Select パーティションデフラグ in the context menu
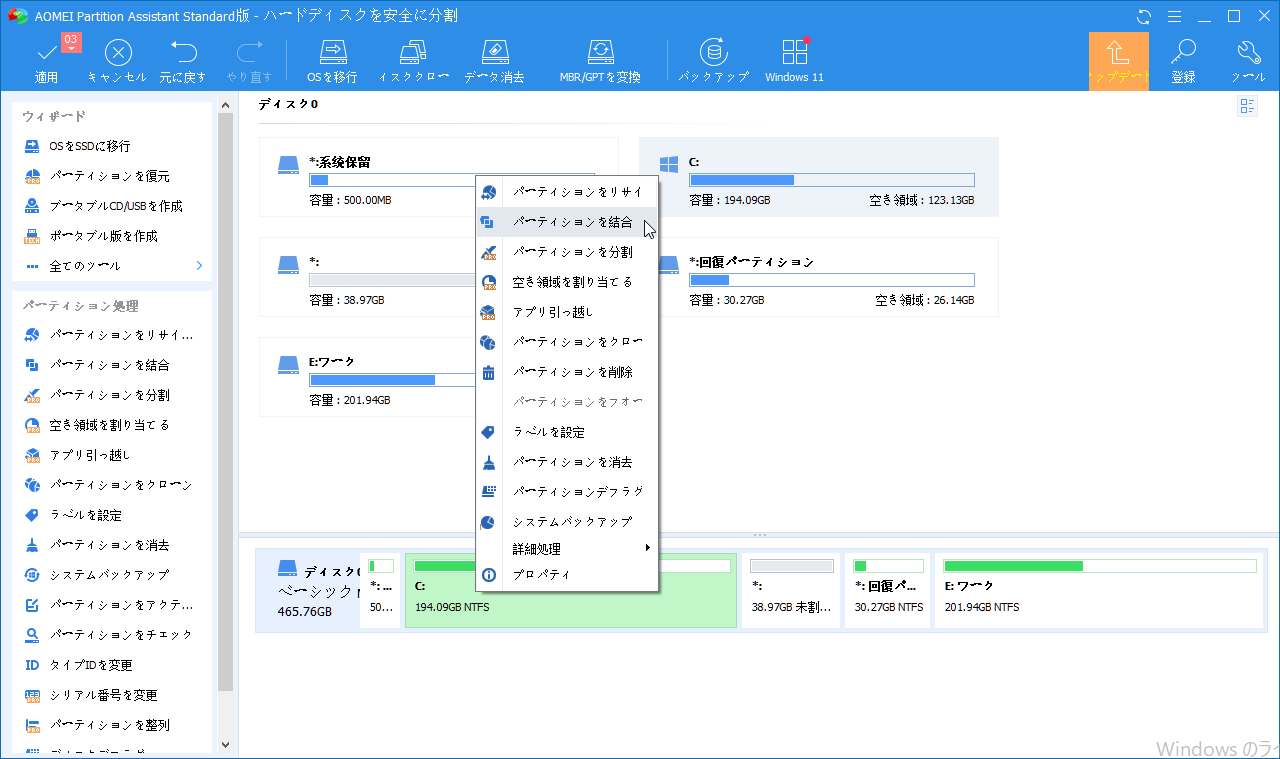This screenshot has height=759, width=1280. coord(567,492)
